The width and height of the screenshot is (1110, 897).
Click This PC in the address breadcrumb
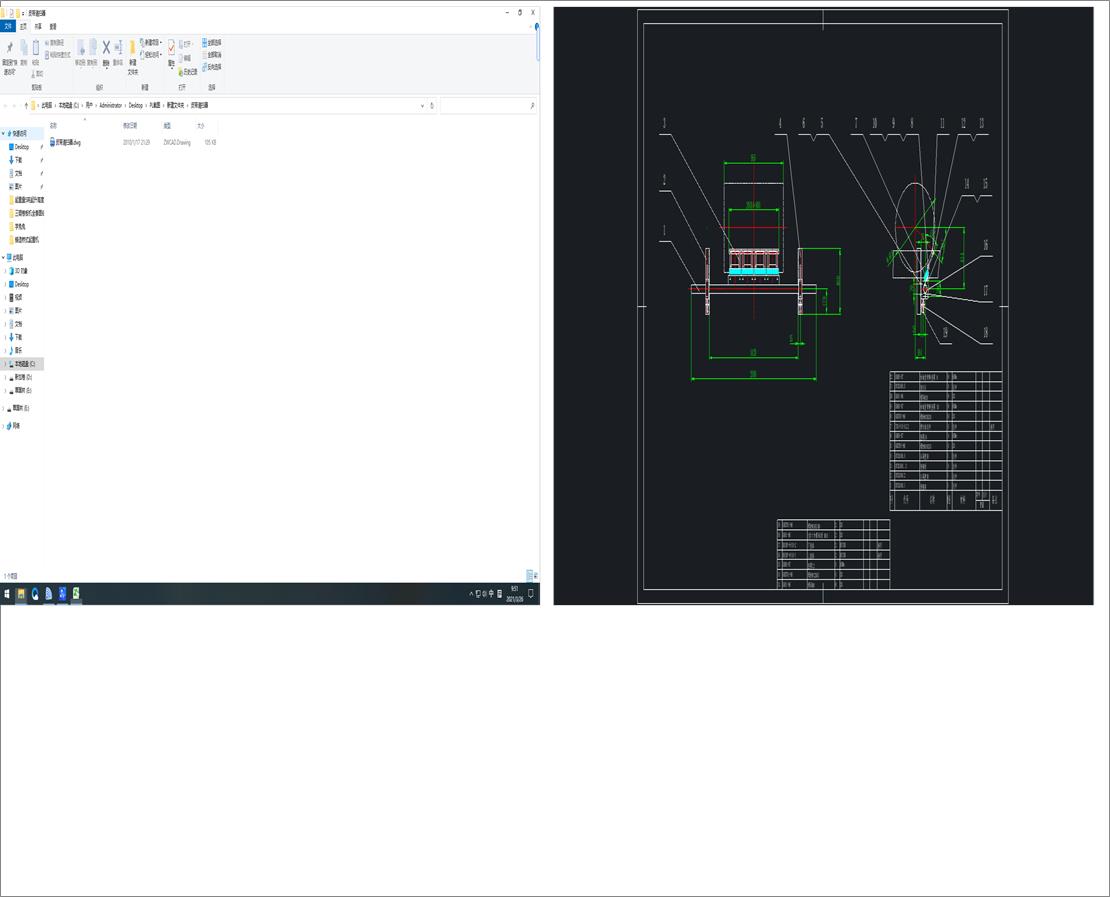click(x=46, y=105)
